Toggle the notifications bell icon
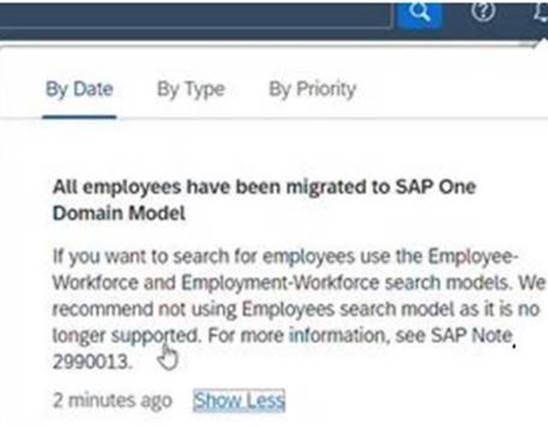The image size is (548, 426). click(541, 12)
